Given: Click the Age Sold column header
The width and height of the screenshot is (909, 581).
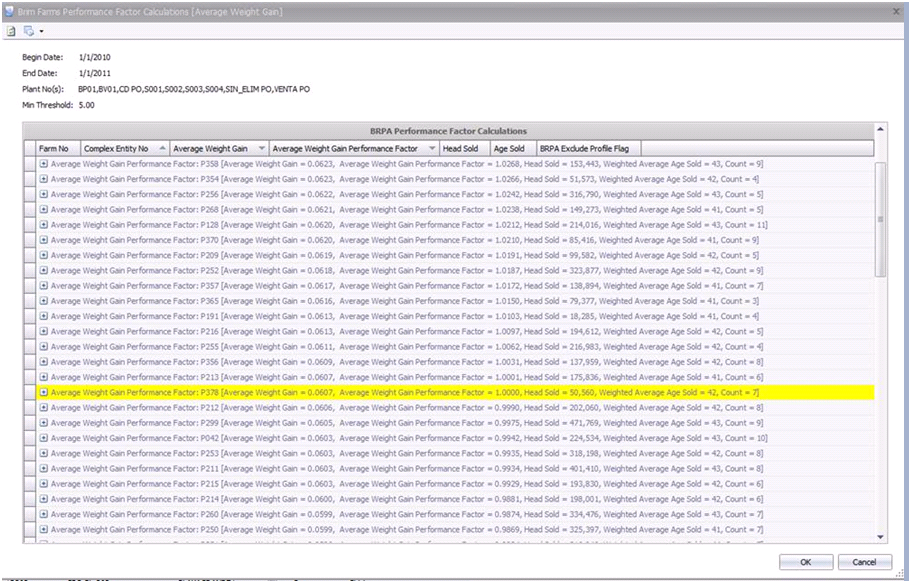Looking at the screenshot, I should coord(514,148).
